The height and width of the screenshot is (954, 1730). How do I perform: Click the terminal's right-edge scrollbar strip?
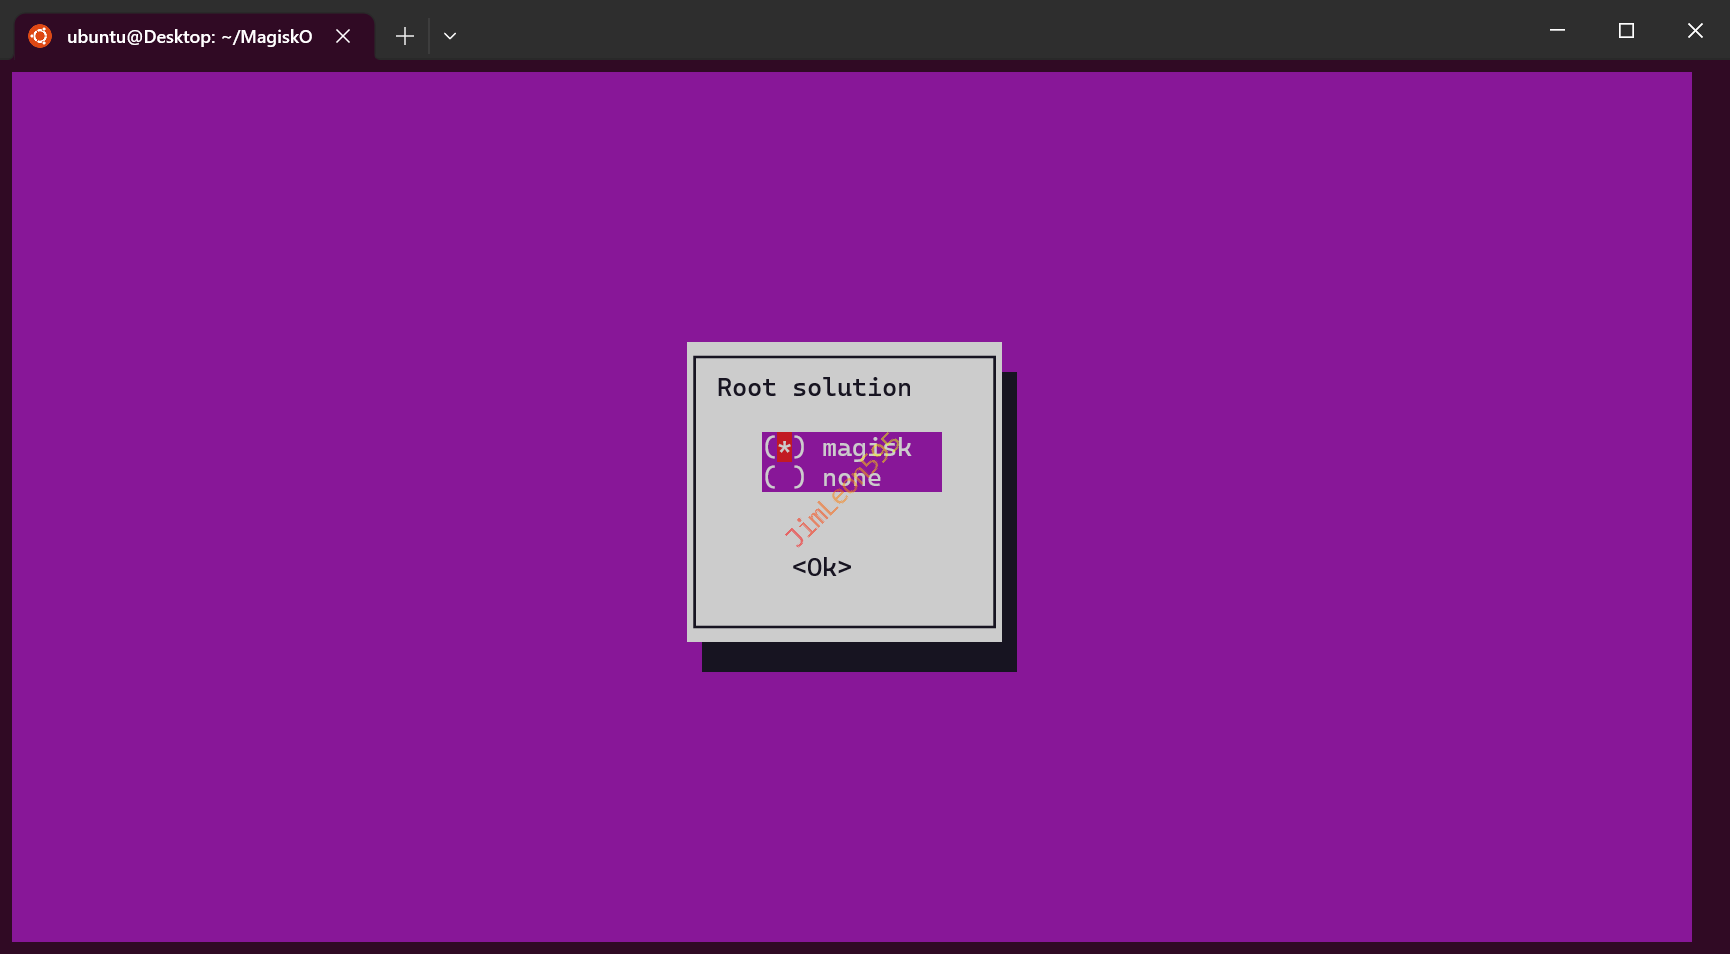pyautogui.click(x=1710, y=500)
